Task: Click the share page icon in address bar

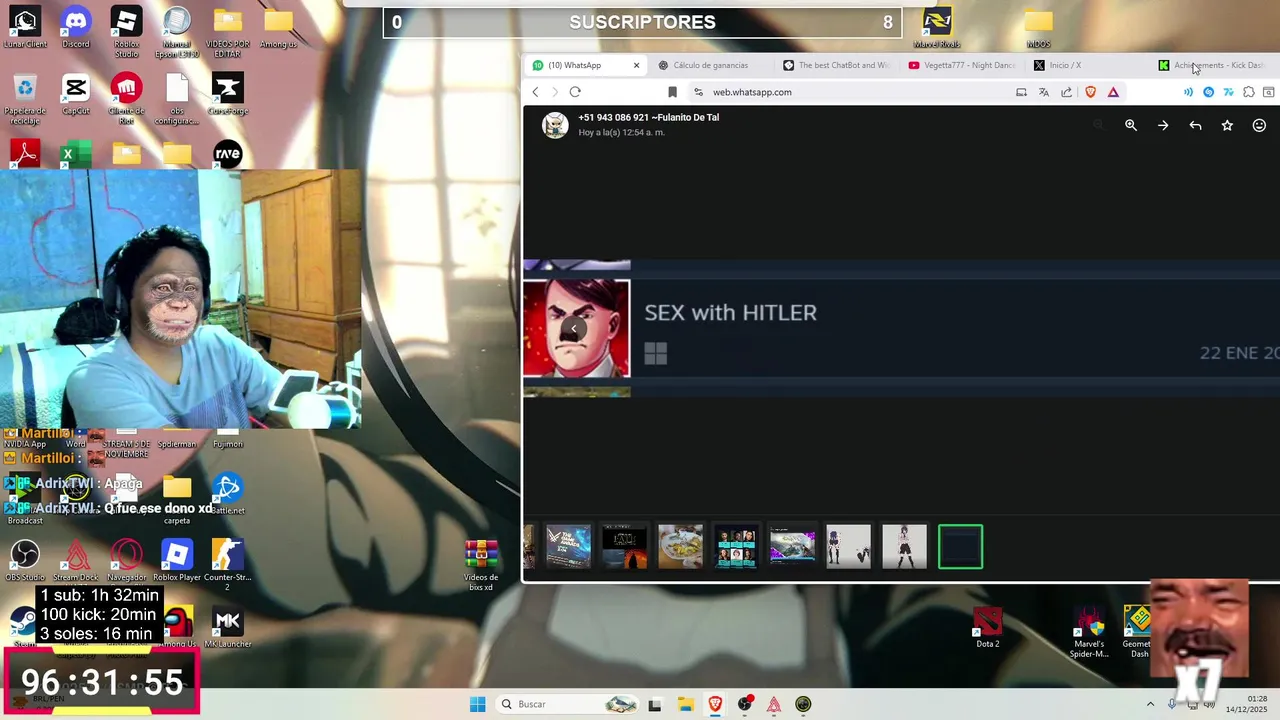Action: pos(1067,92)
